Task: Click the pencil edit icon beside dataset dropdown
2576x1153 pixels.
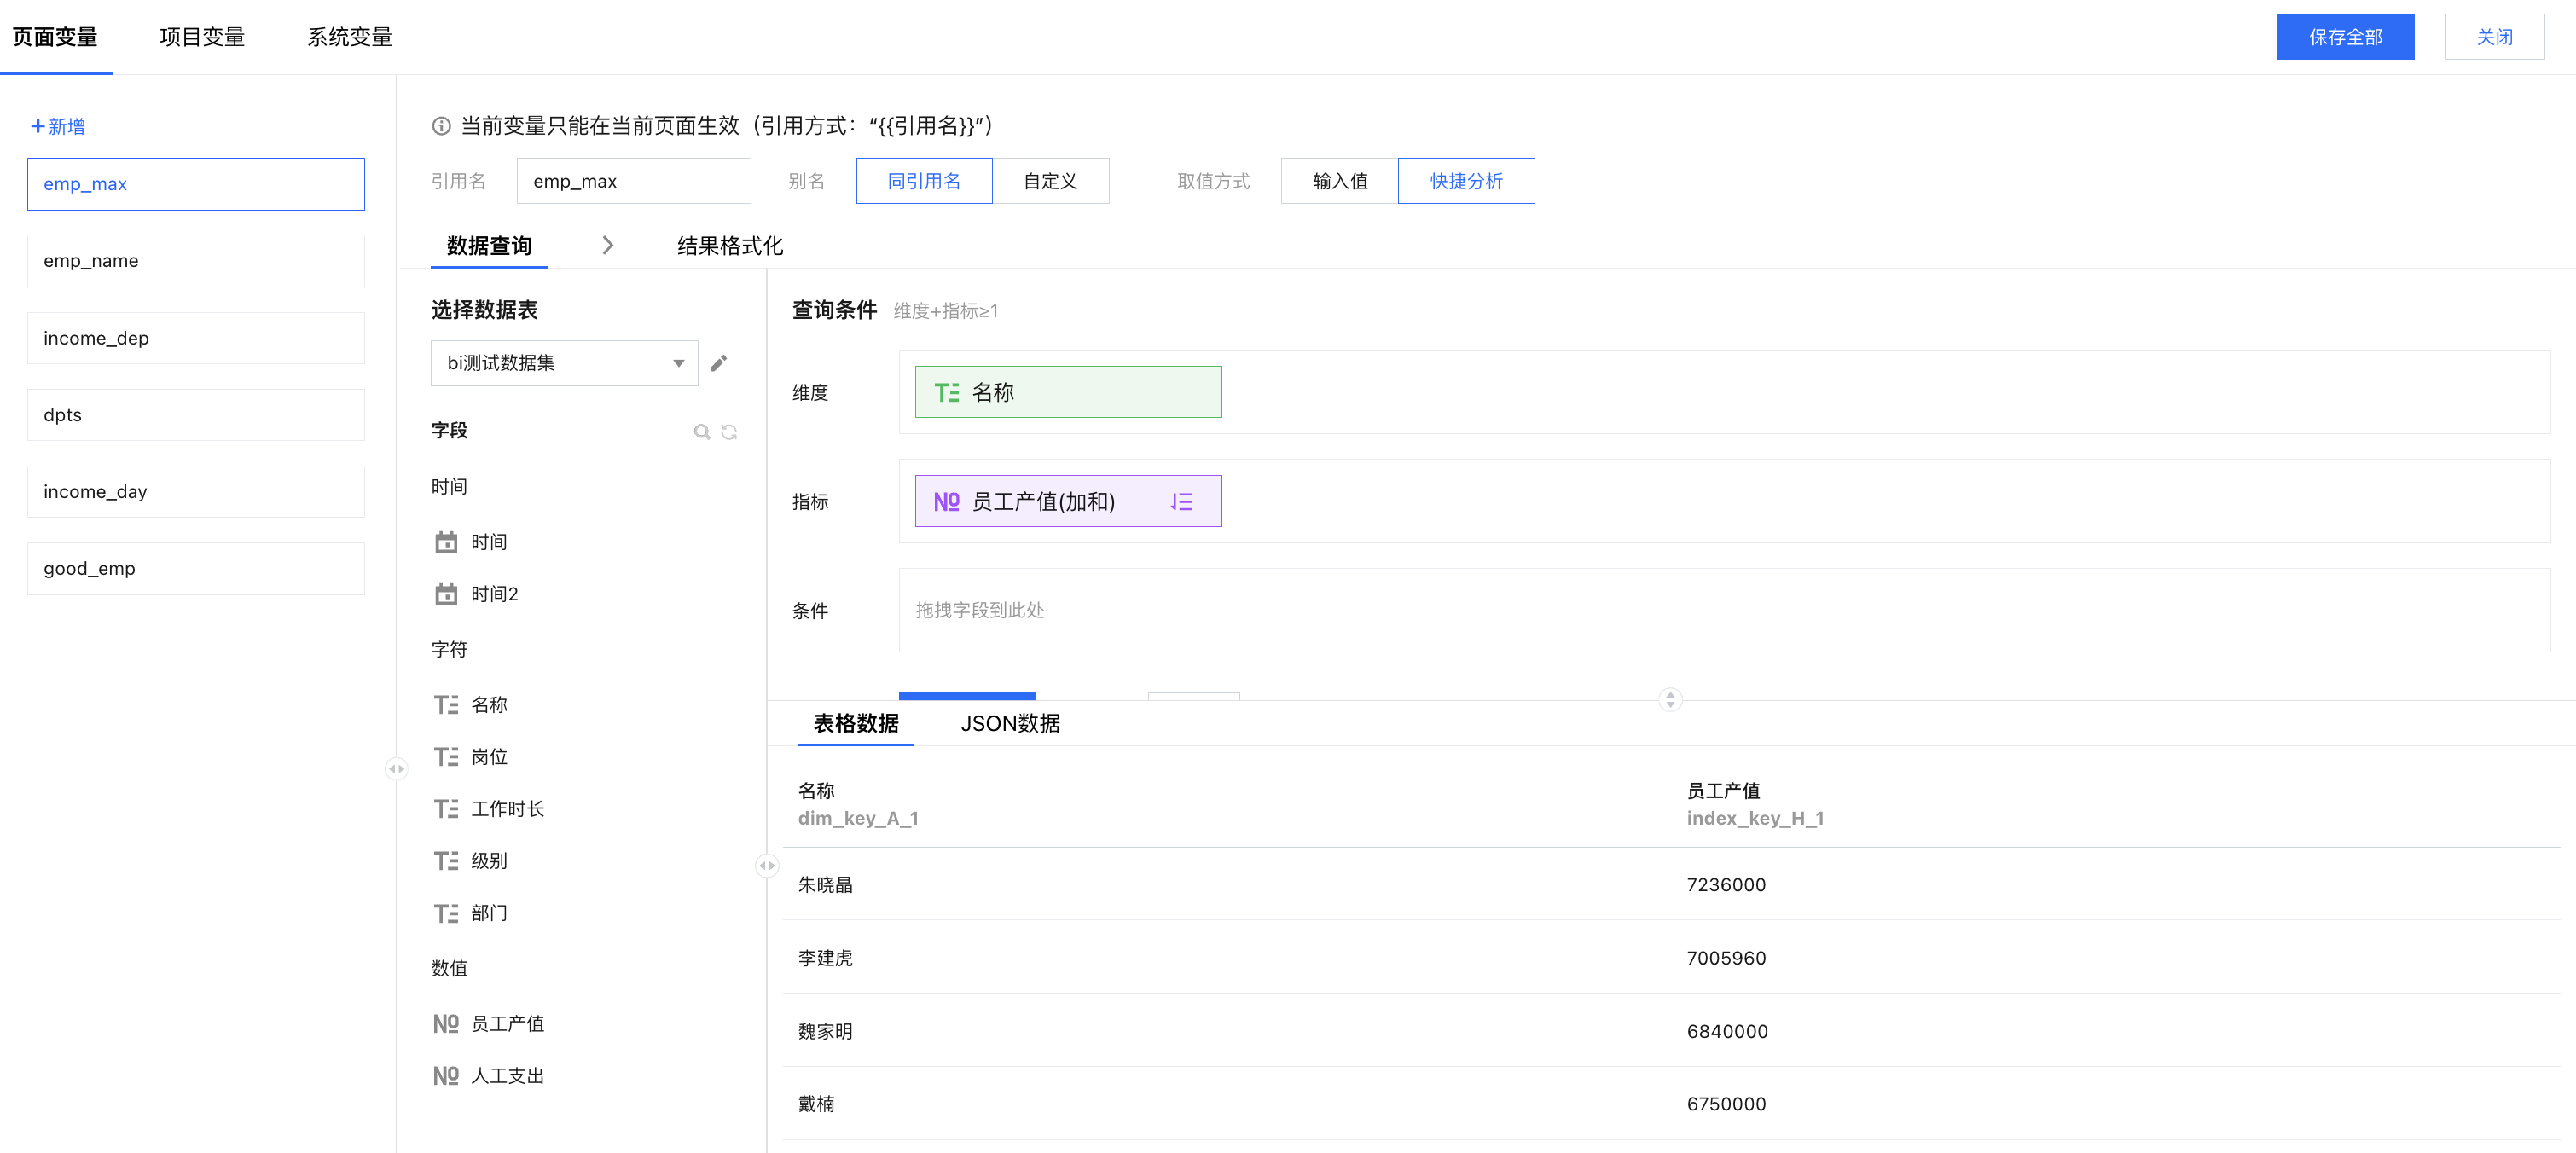Action: tap(718, 363)
